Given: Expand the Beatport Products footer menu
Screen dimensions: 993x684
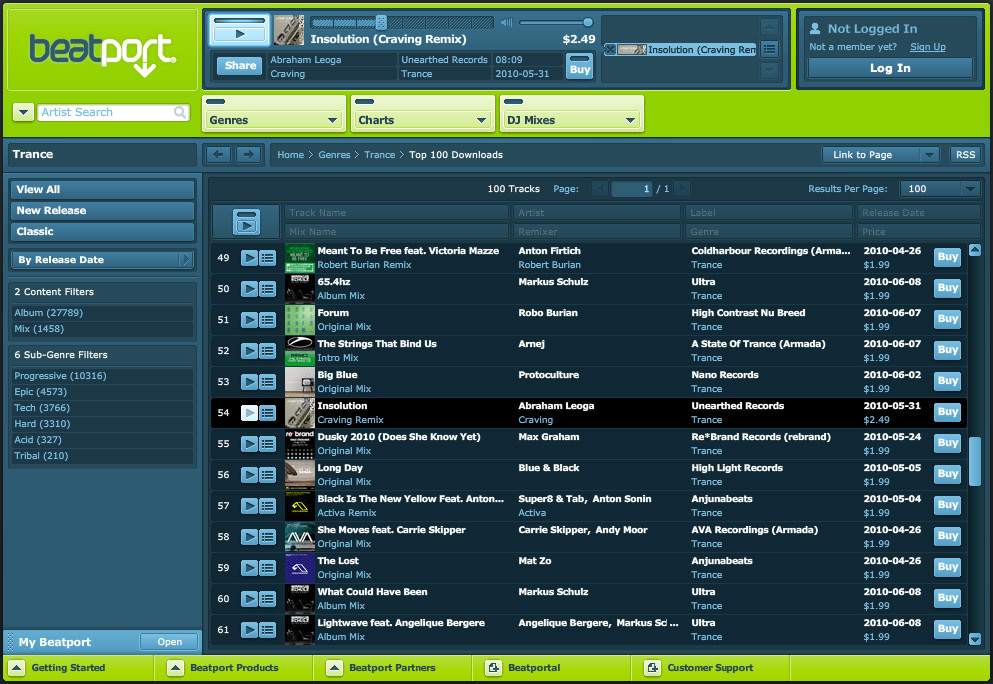Looking at the screenshot, I should pyautogui.click(x=175, y=668).
